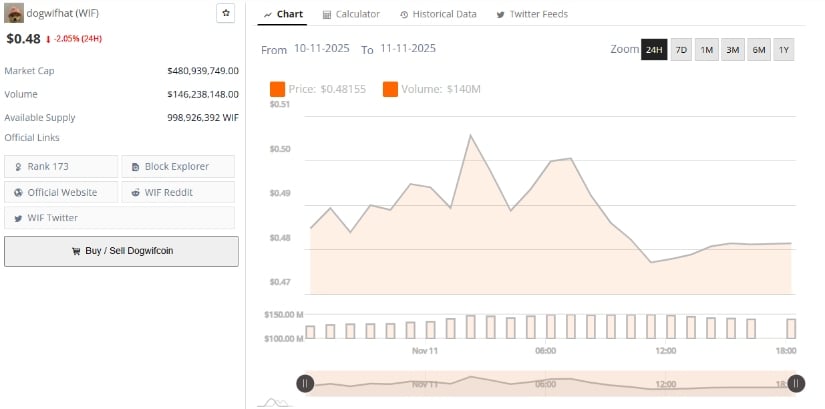The height and width of the screenshot is (409, 825).
Task: Toggle the Price series legend swatch
Action: pyautogui.click(x=277, y=90)
